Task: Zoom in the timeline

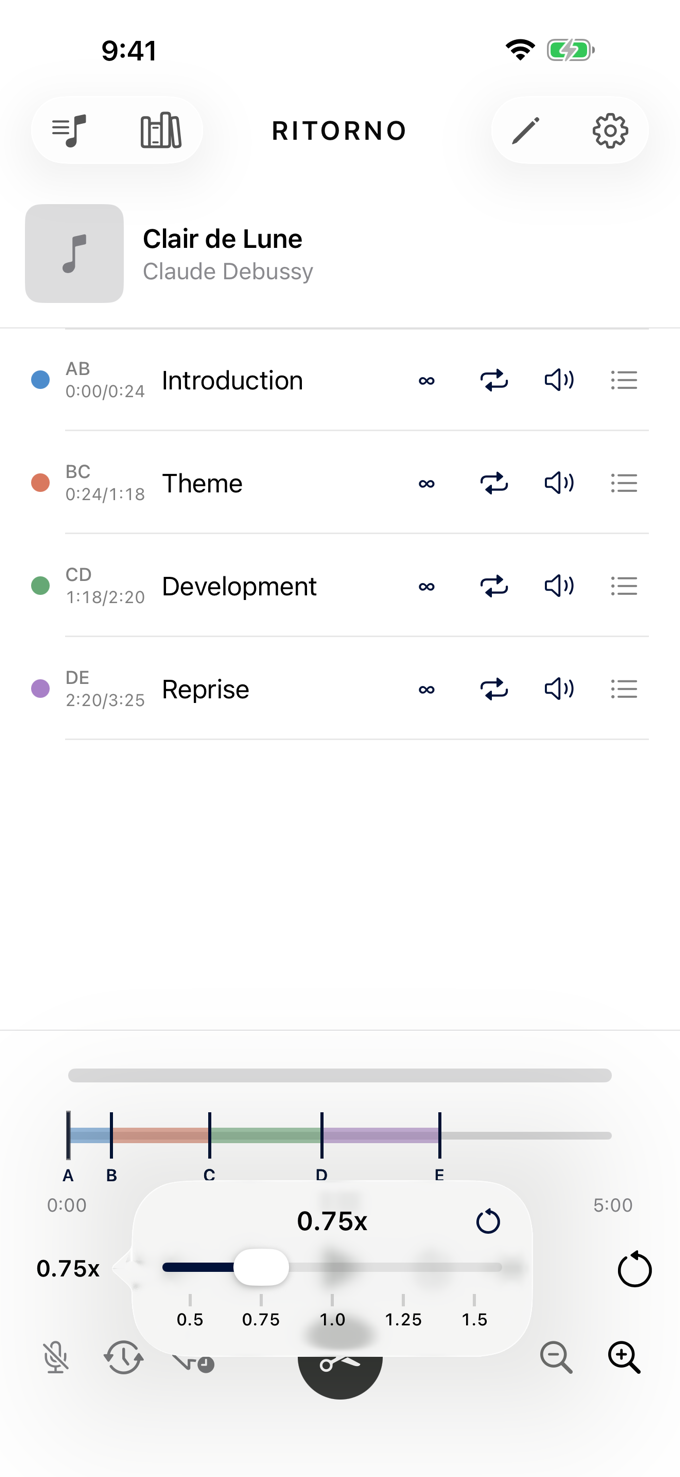Action: 624,1357
